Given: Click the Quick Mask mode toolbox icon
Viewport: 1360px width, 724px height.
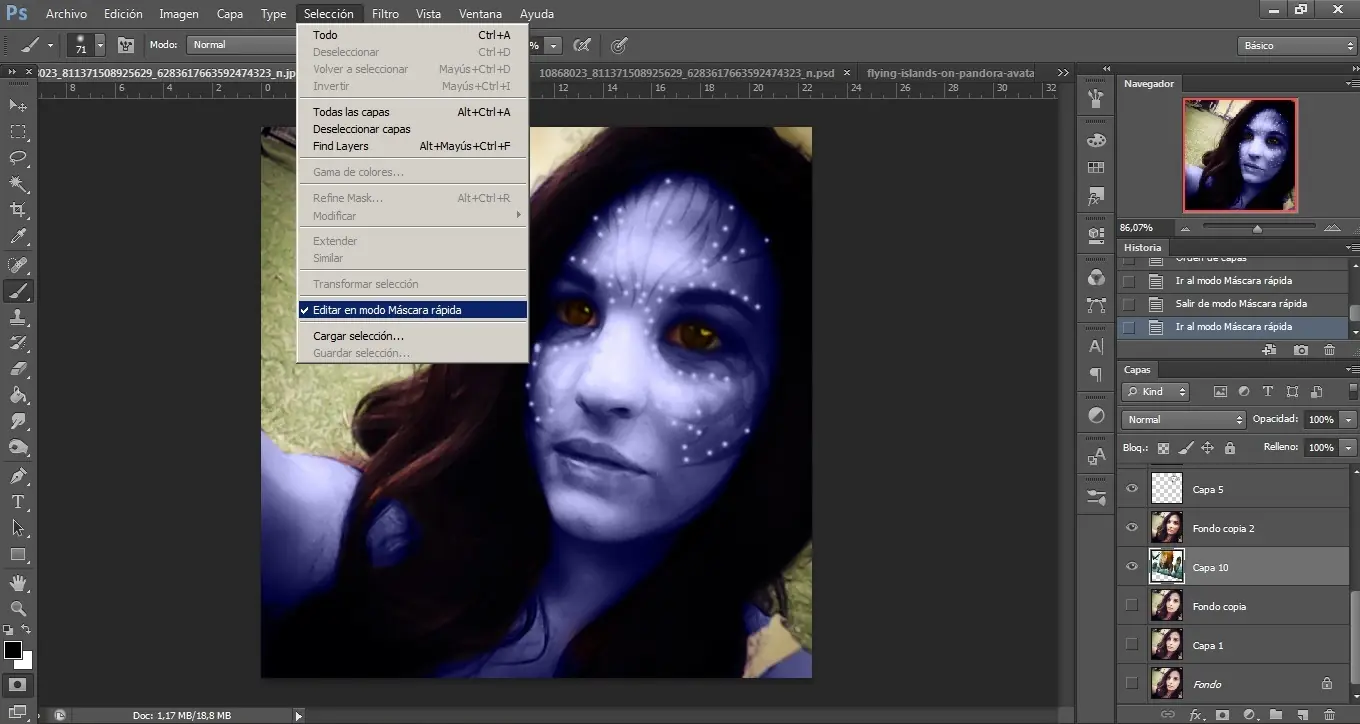Looking at the screenshot, I should point(18,686).
